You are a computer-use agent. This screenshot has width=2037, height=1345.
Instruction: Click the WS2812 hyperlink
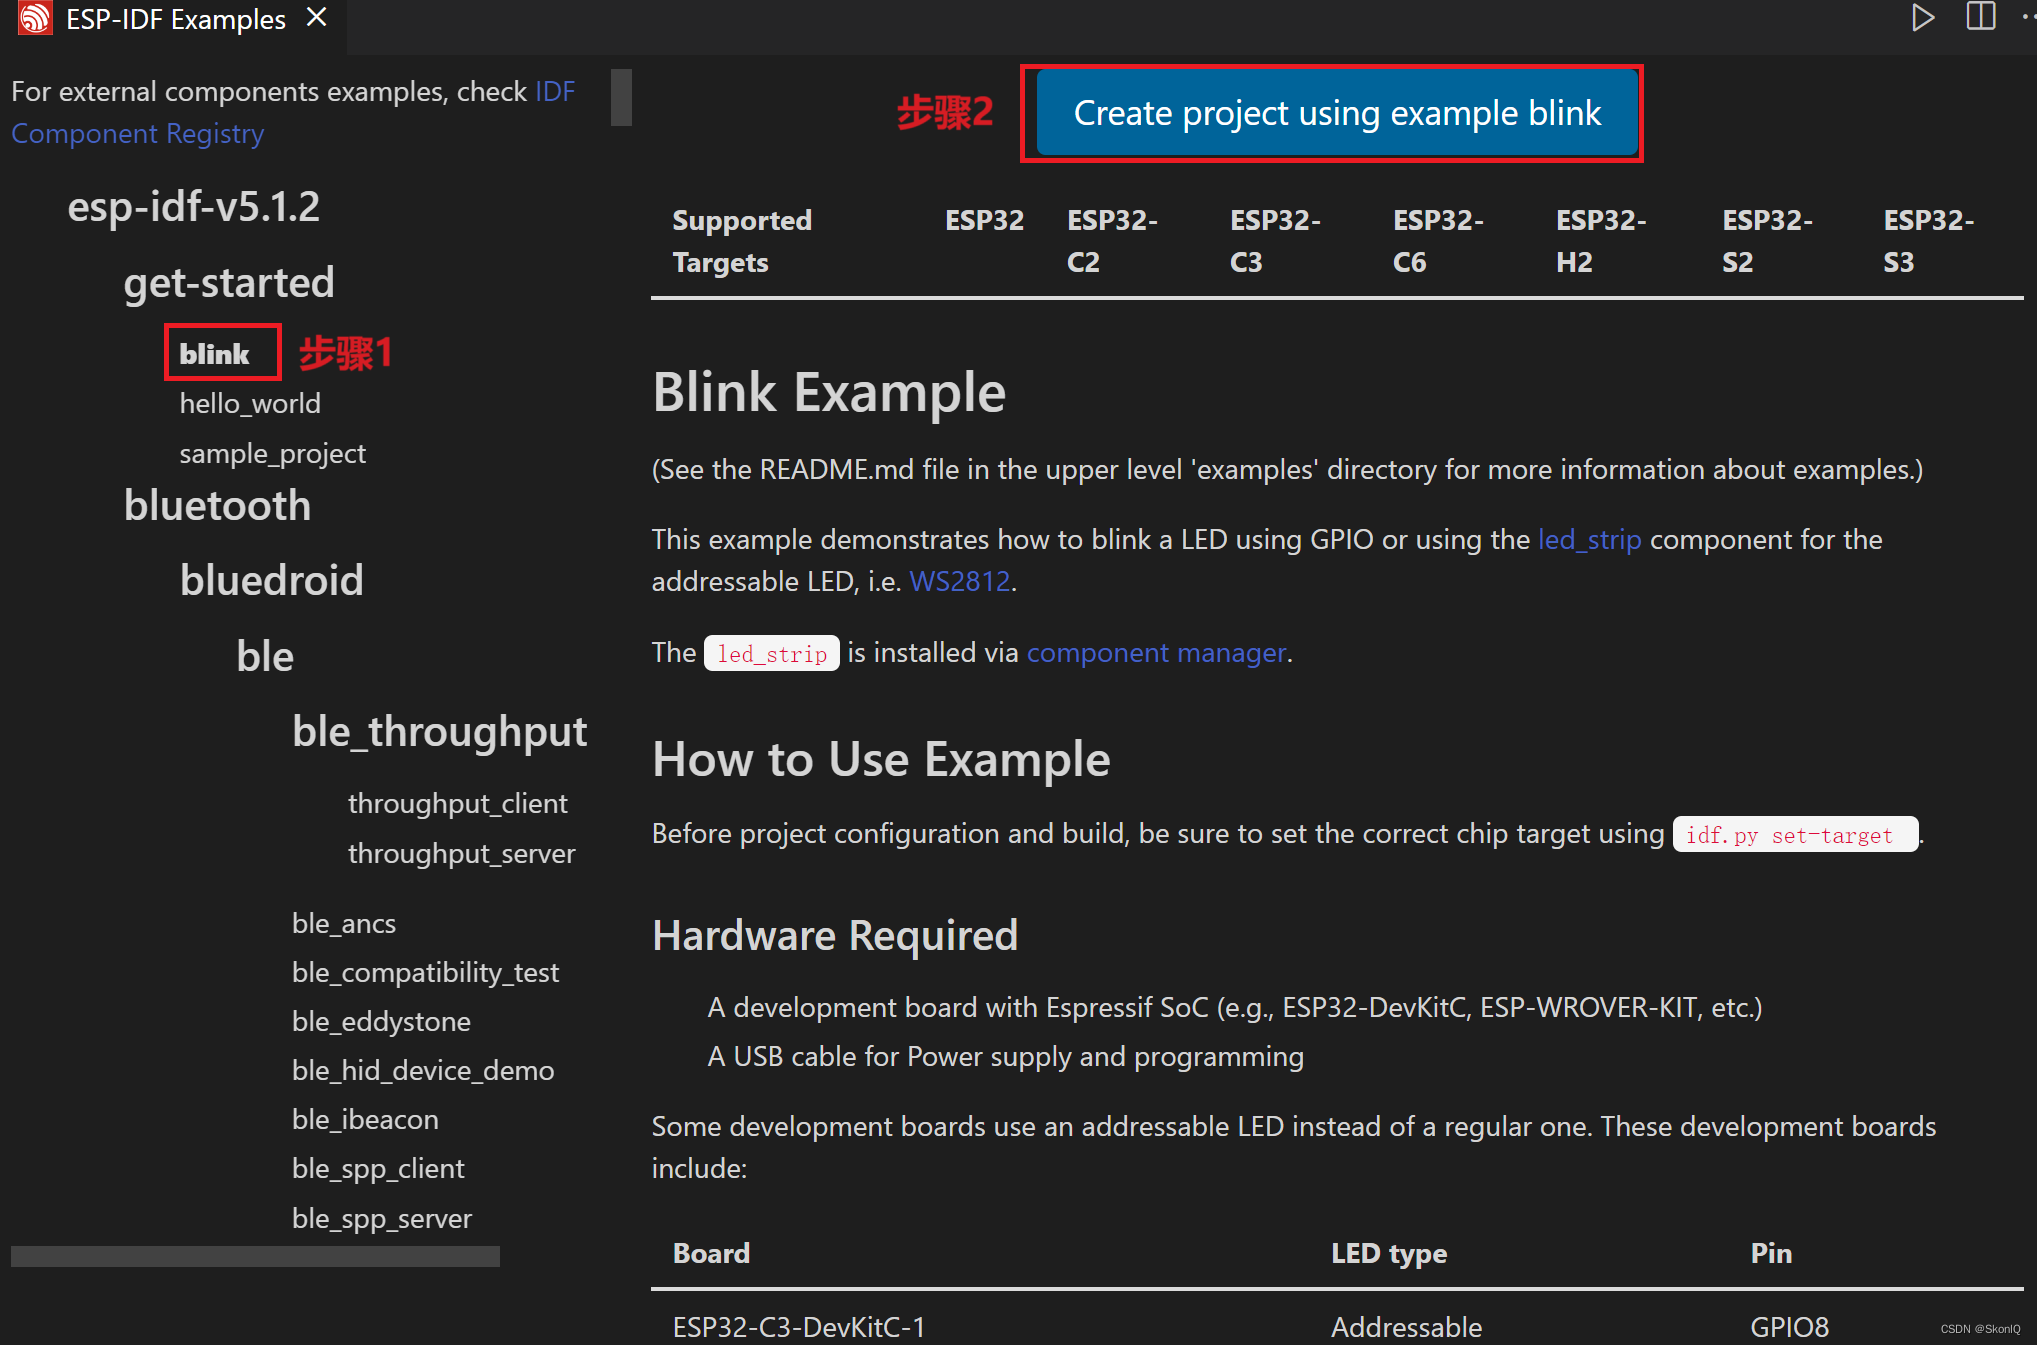tap(959, 581)
